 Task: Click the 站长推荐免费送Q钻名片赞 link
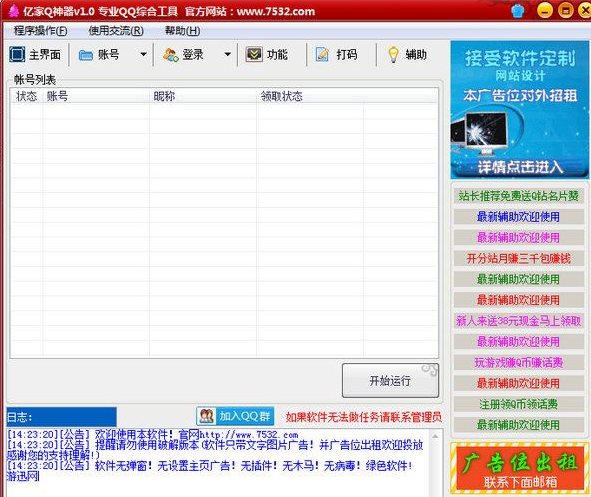pyautogui.click(x=518, y=196)
